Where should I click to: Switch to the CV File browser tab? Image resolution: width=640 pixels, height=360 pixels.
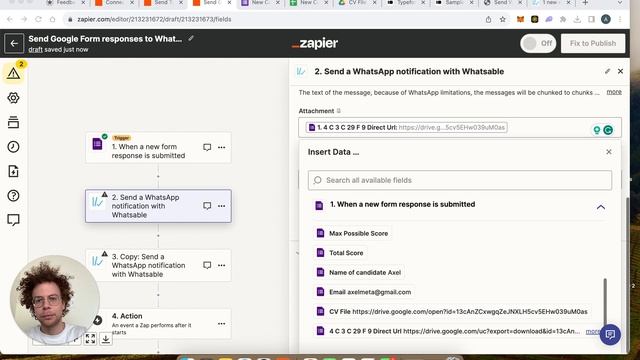(357, 3)
